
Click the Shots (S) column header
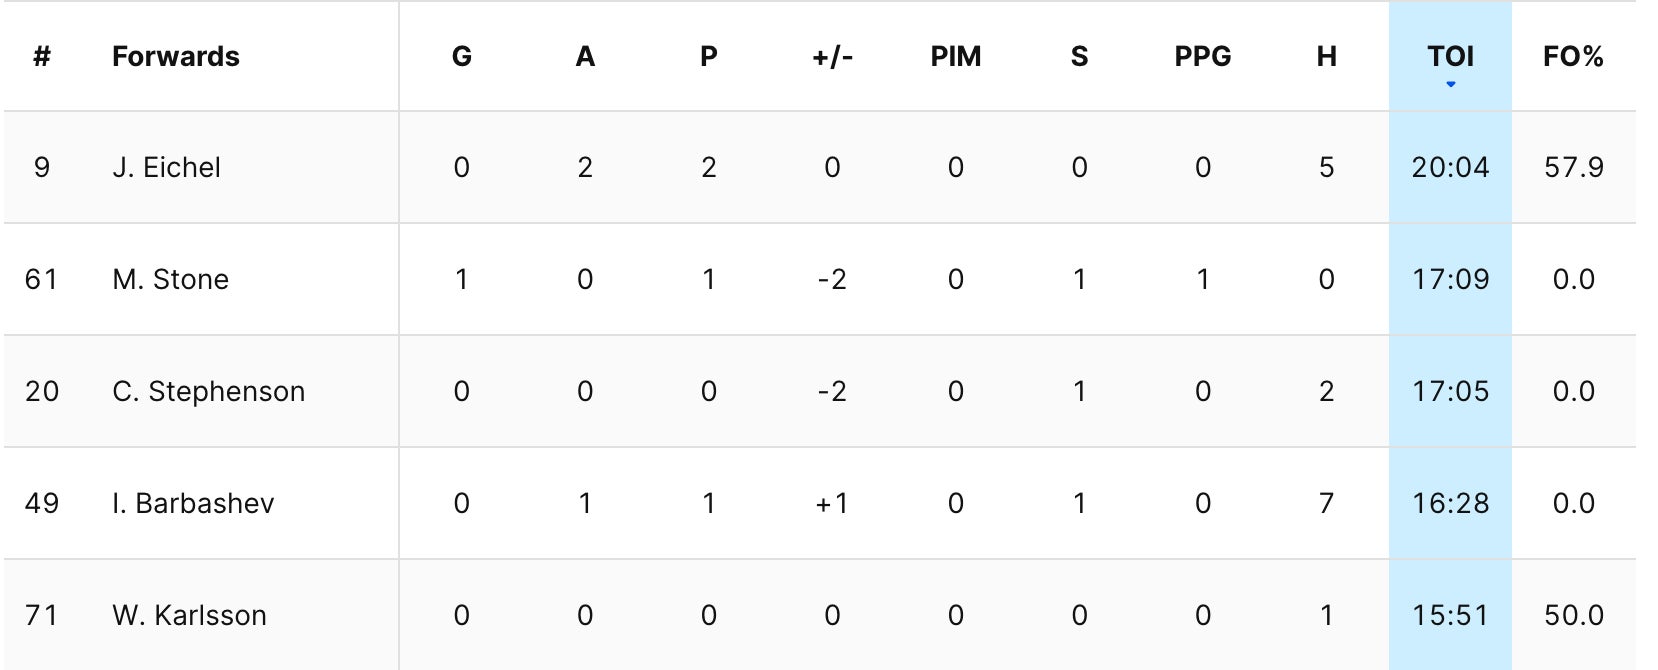[1079, 57]
